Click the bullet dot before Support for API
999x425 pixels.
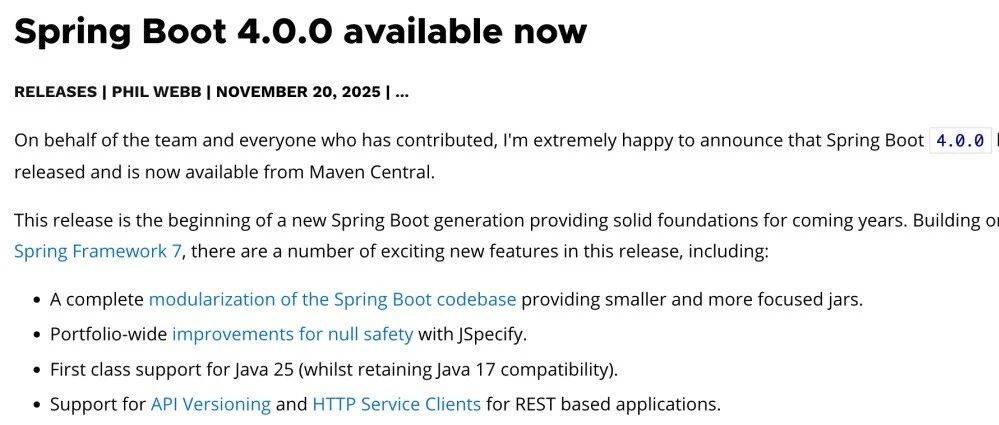coord(36,405)
